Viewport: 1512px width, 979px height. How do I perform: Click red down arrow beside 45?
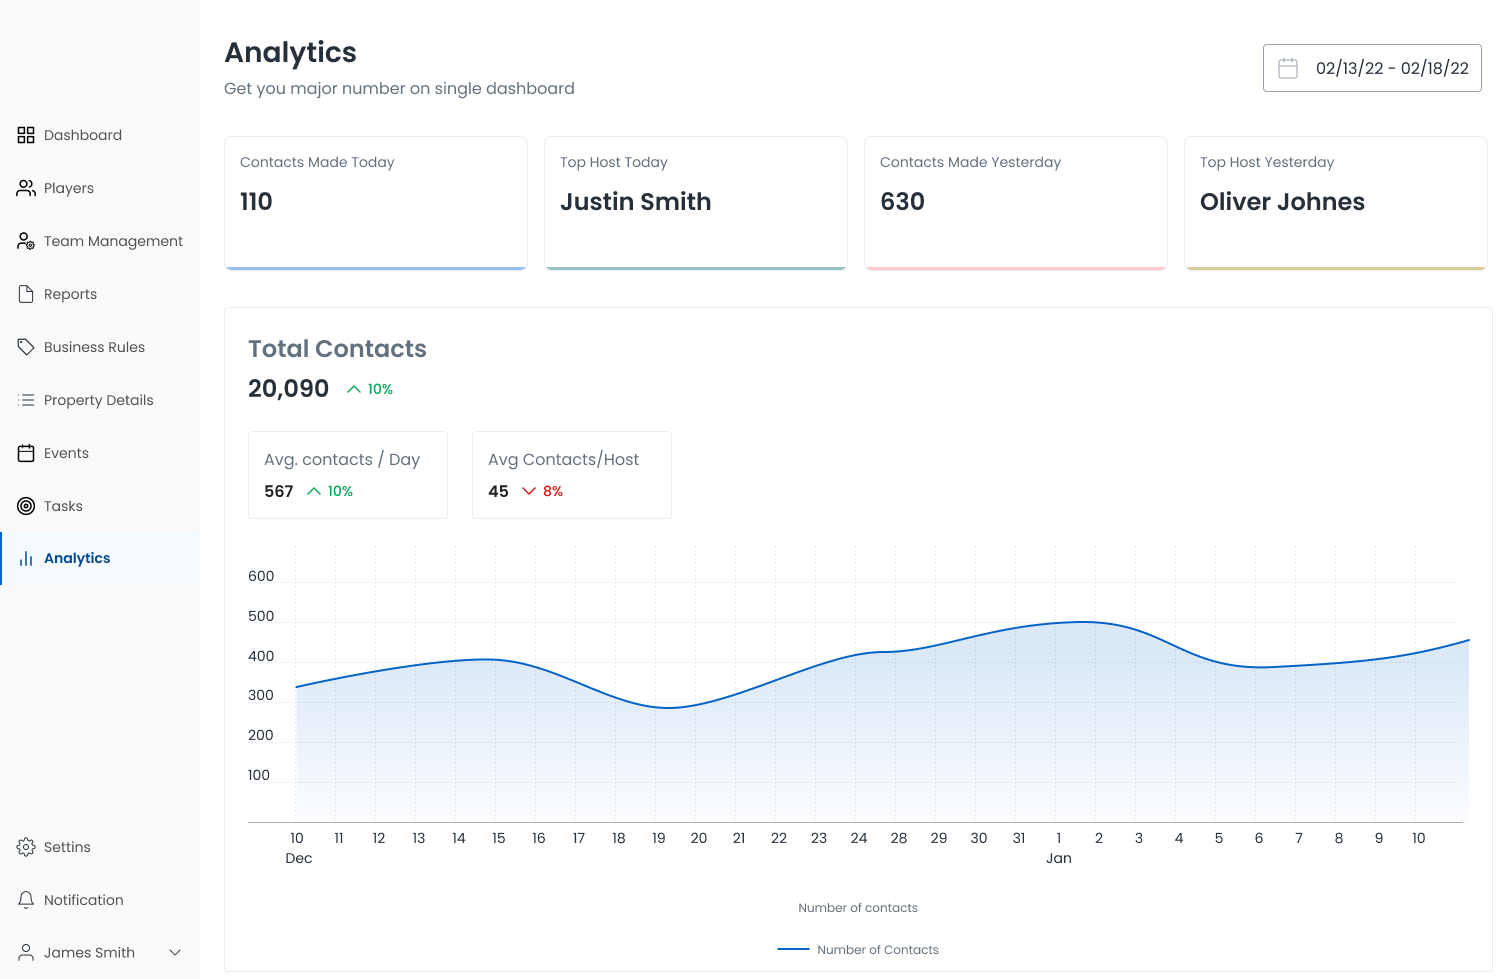pyautogui.click(x=529, y=491)
